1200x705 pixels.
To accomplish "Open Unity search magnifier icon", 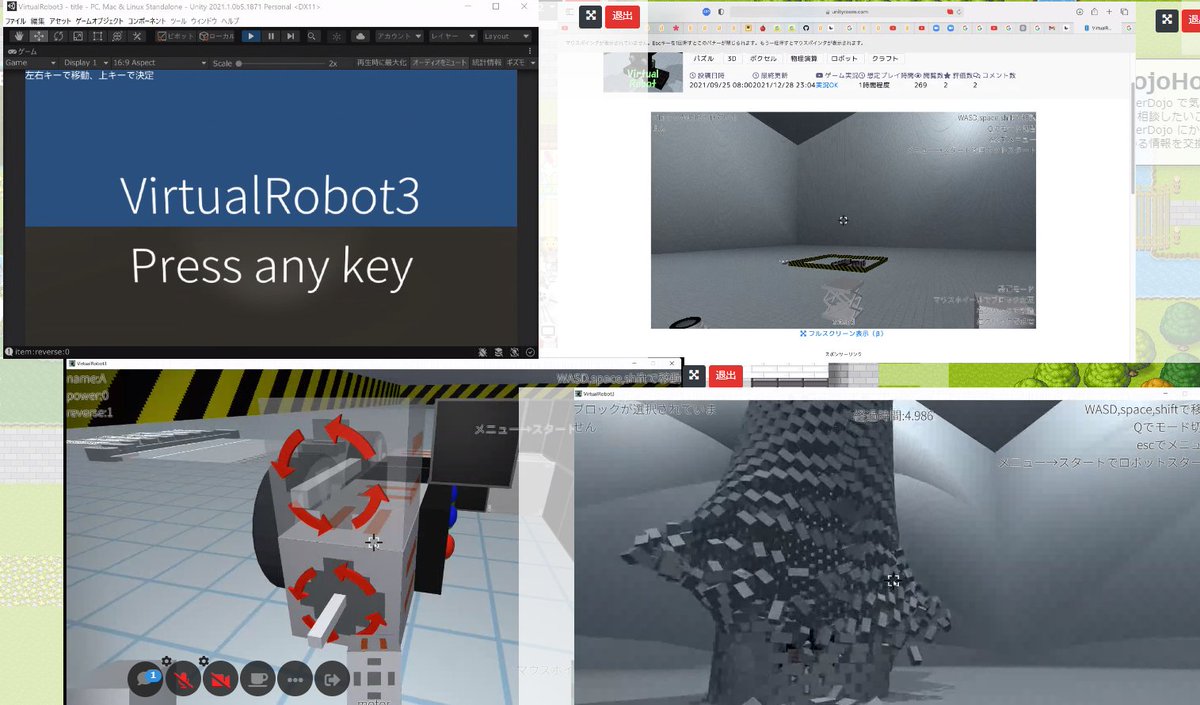I will coord(313,36).
